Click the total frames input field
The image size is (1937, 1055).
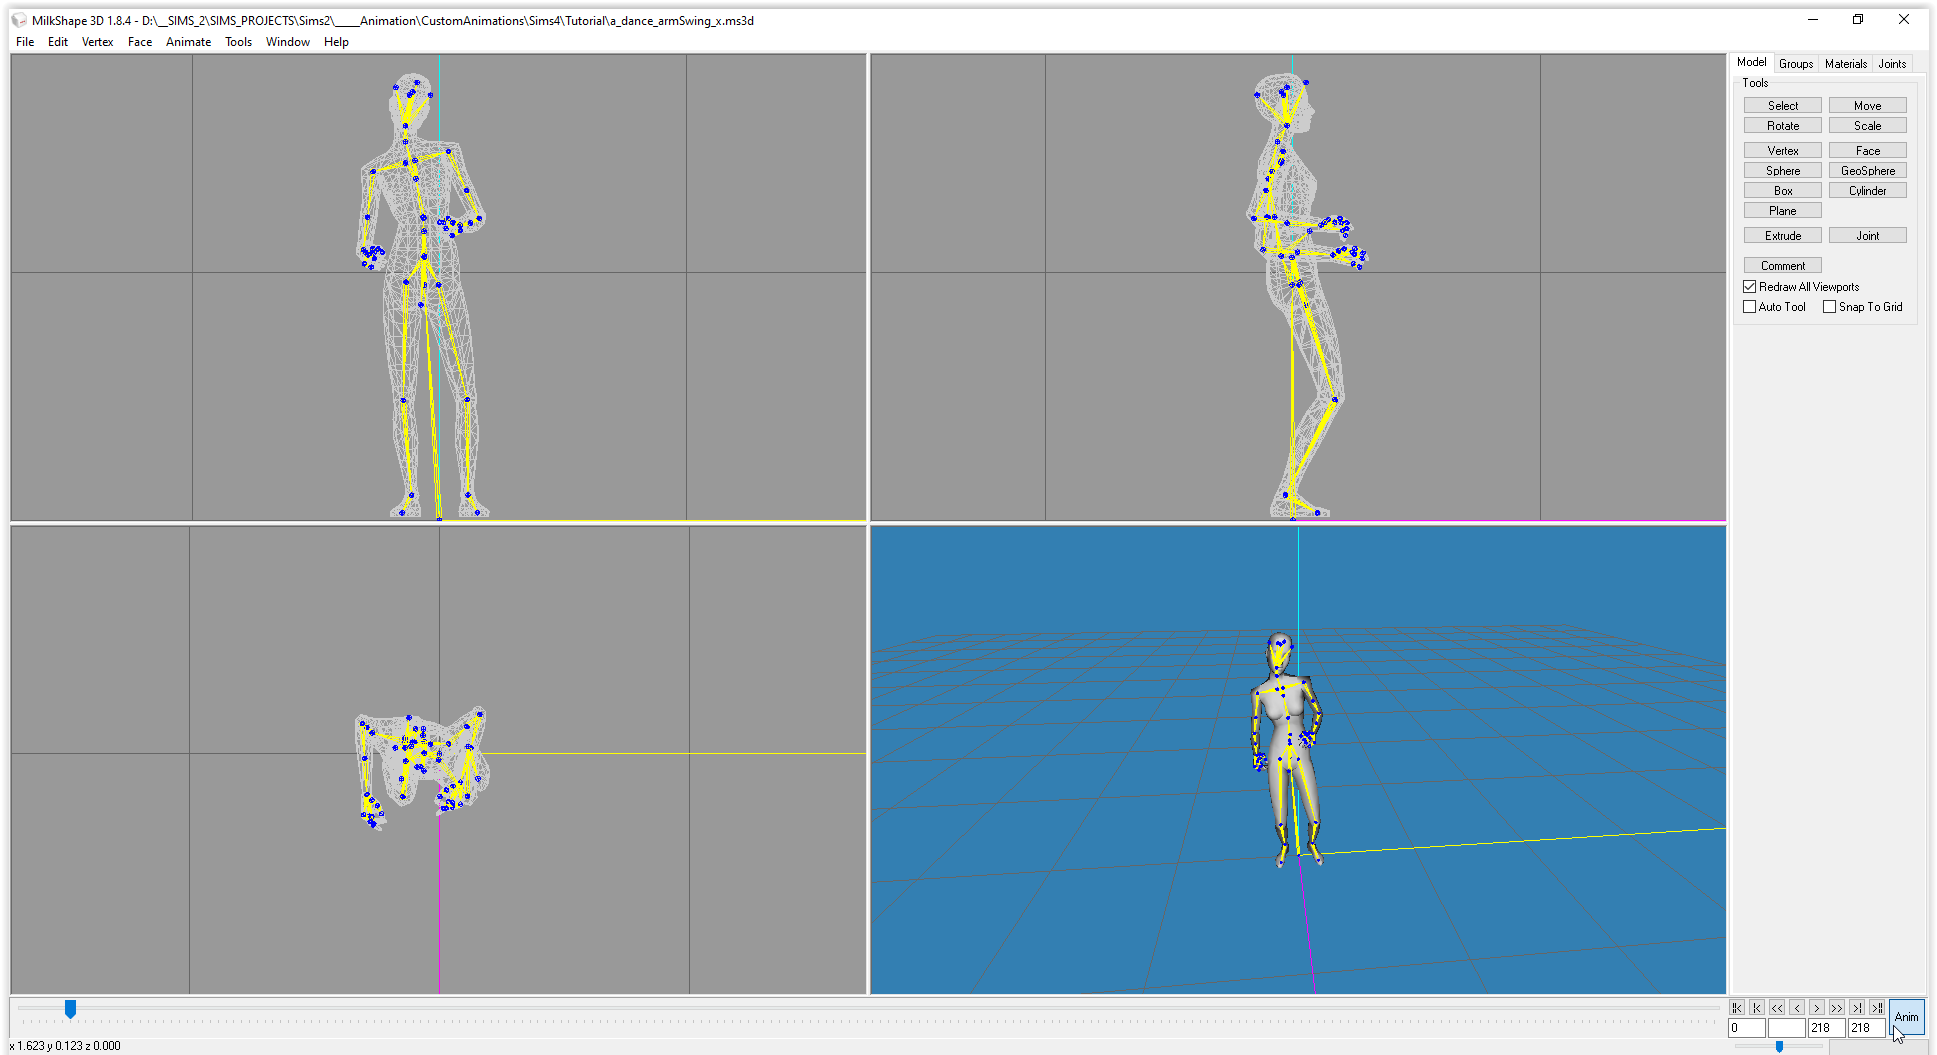(x=1866, y=1028)
